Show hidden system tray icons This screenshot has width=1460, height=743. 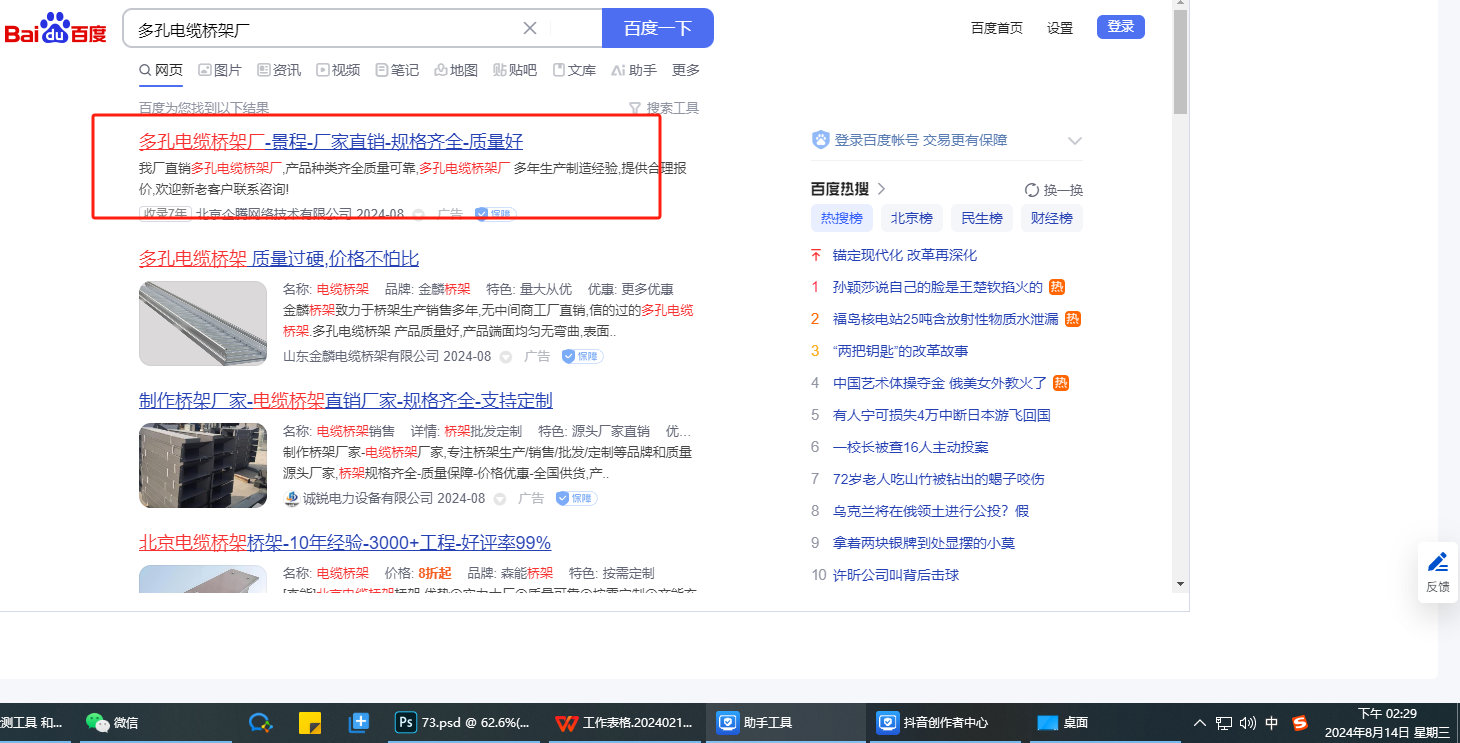click(x=1200, y=722)
